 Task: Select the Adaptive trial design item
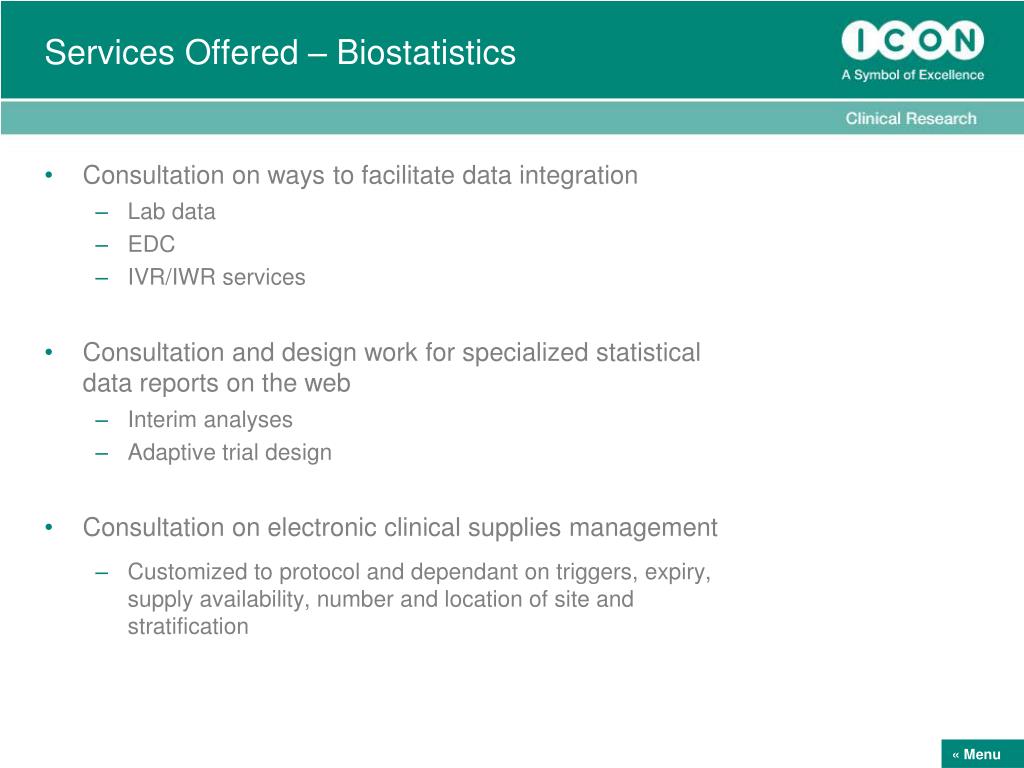(x=229, y=453)
